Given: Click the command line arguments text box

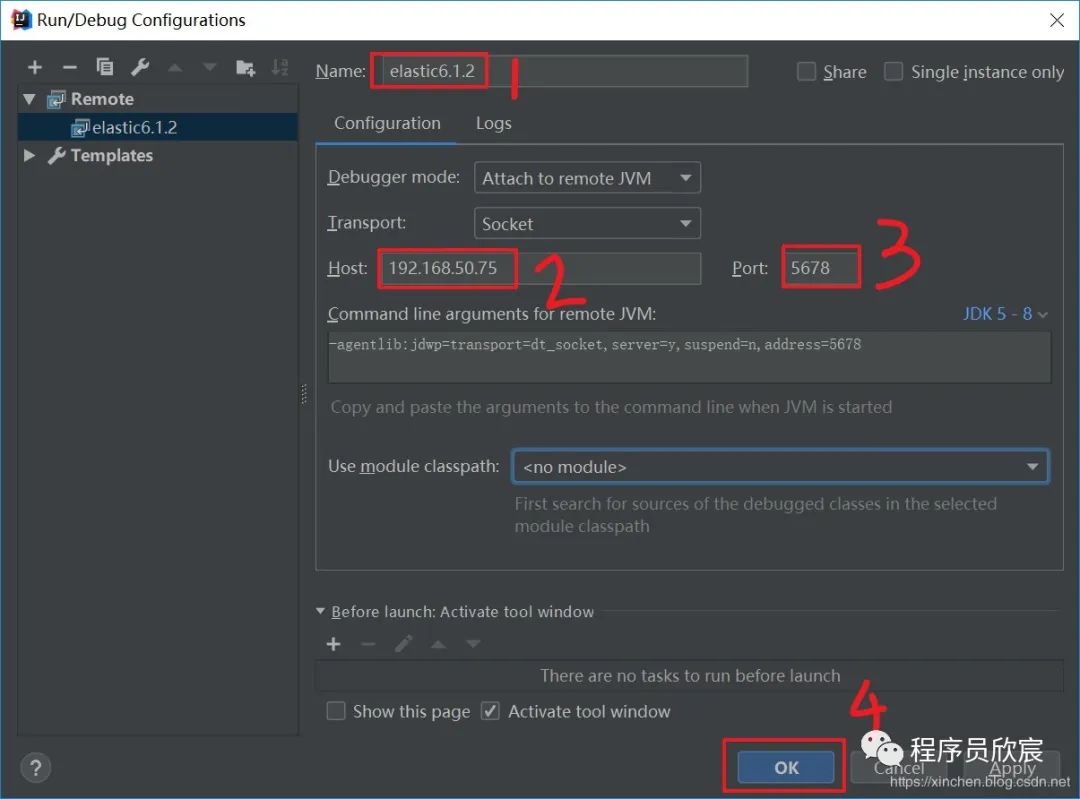Looking at the screenshot, I should click(x=689, y=357).
